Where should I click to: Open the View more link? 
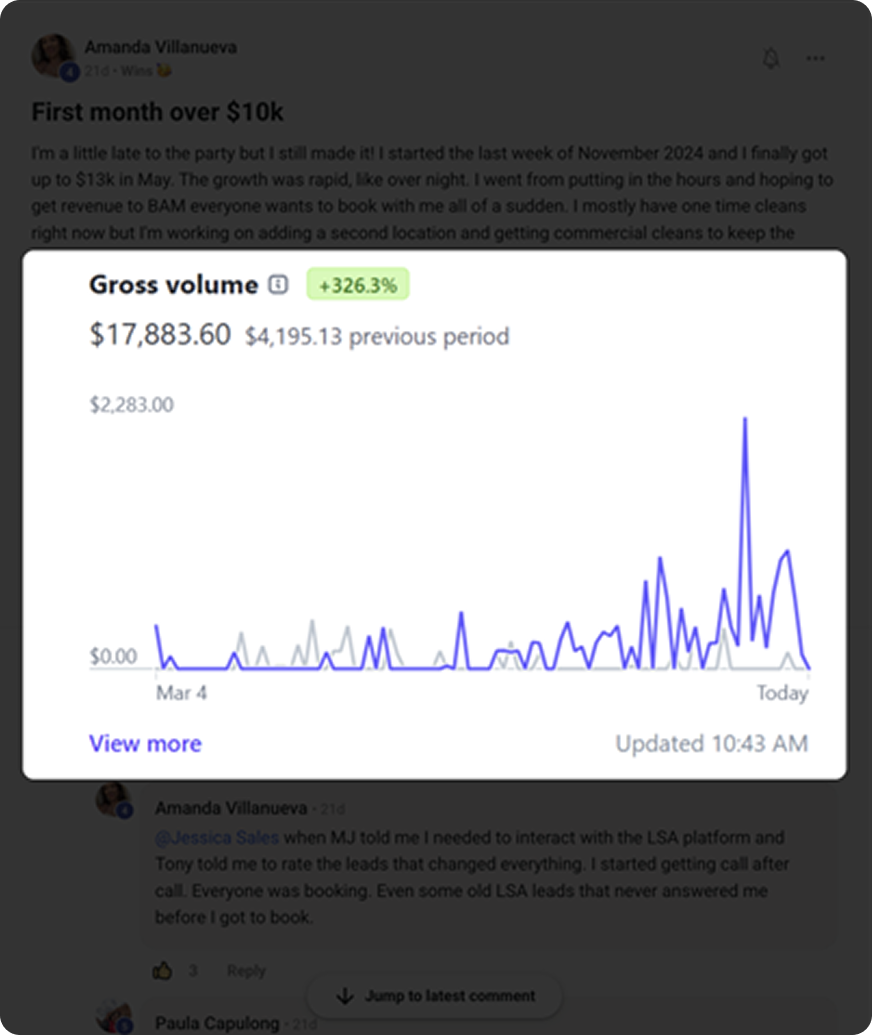pos(145,743)
